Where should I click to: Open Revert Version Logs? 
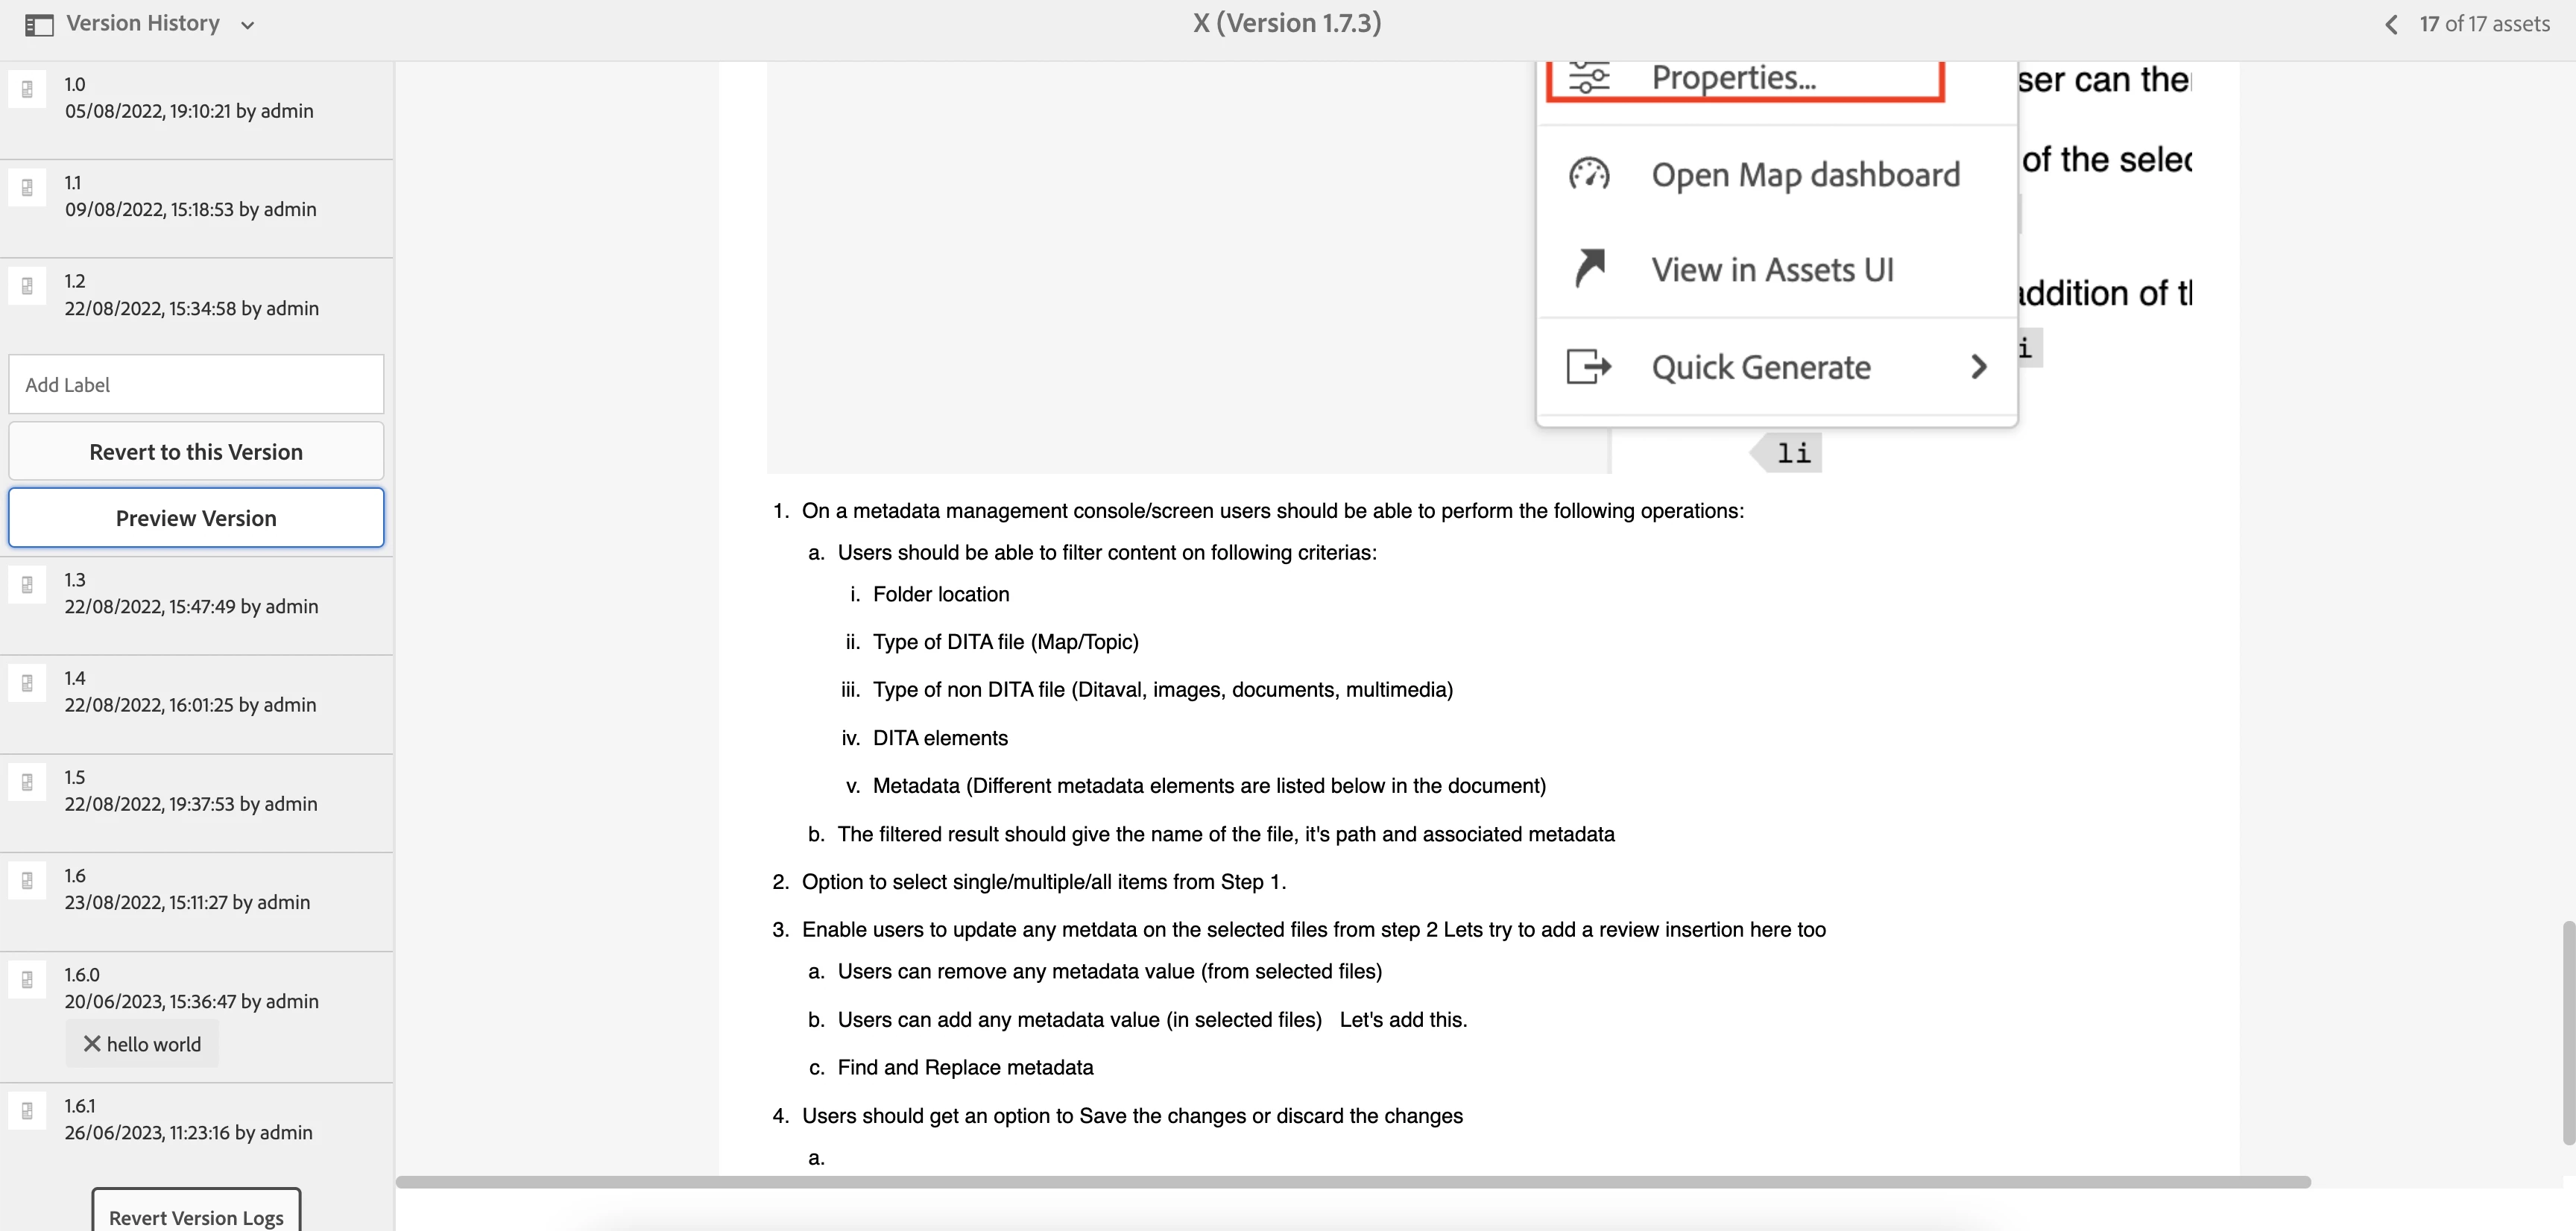[x=196, y=1216]
